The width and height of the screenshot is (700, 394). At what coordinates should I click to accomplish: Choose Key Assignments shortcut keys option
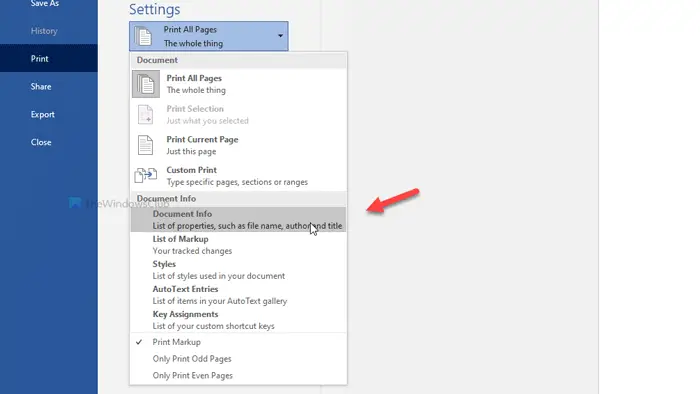pos(238,319)
